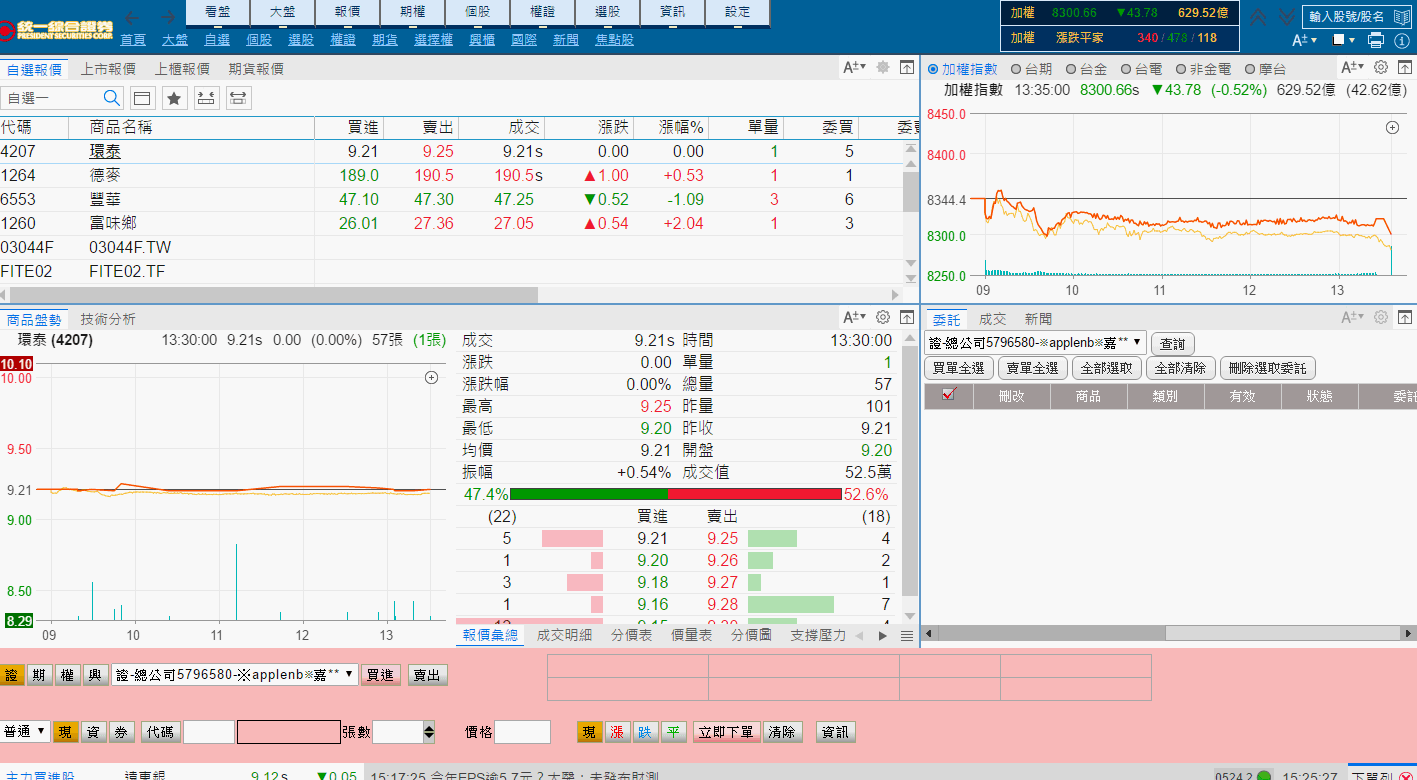This screenshot has width=1417, height=780.
Task: Expand the font size A± dropdown in top bar
Action: pyautogui.click(x=1304, y=40)
